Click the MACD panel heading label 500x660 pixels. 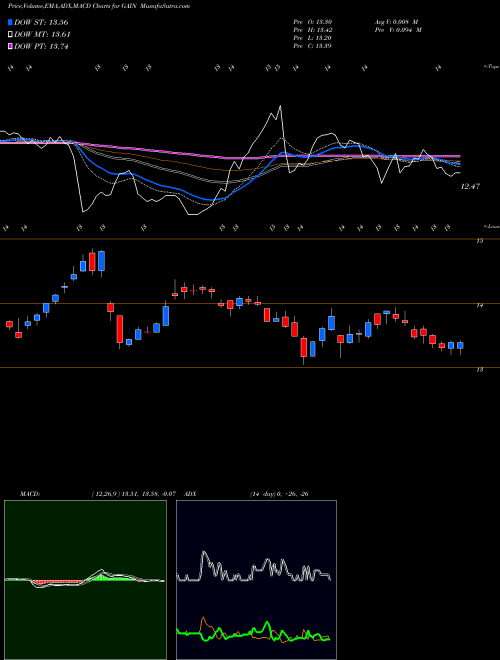[30, 494]
